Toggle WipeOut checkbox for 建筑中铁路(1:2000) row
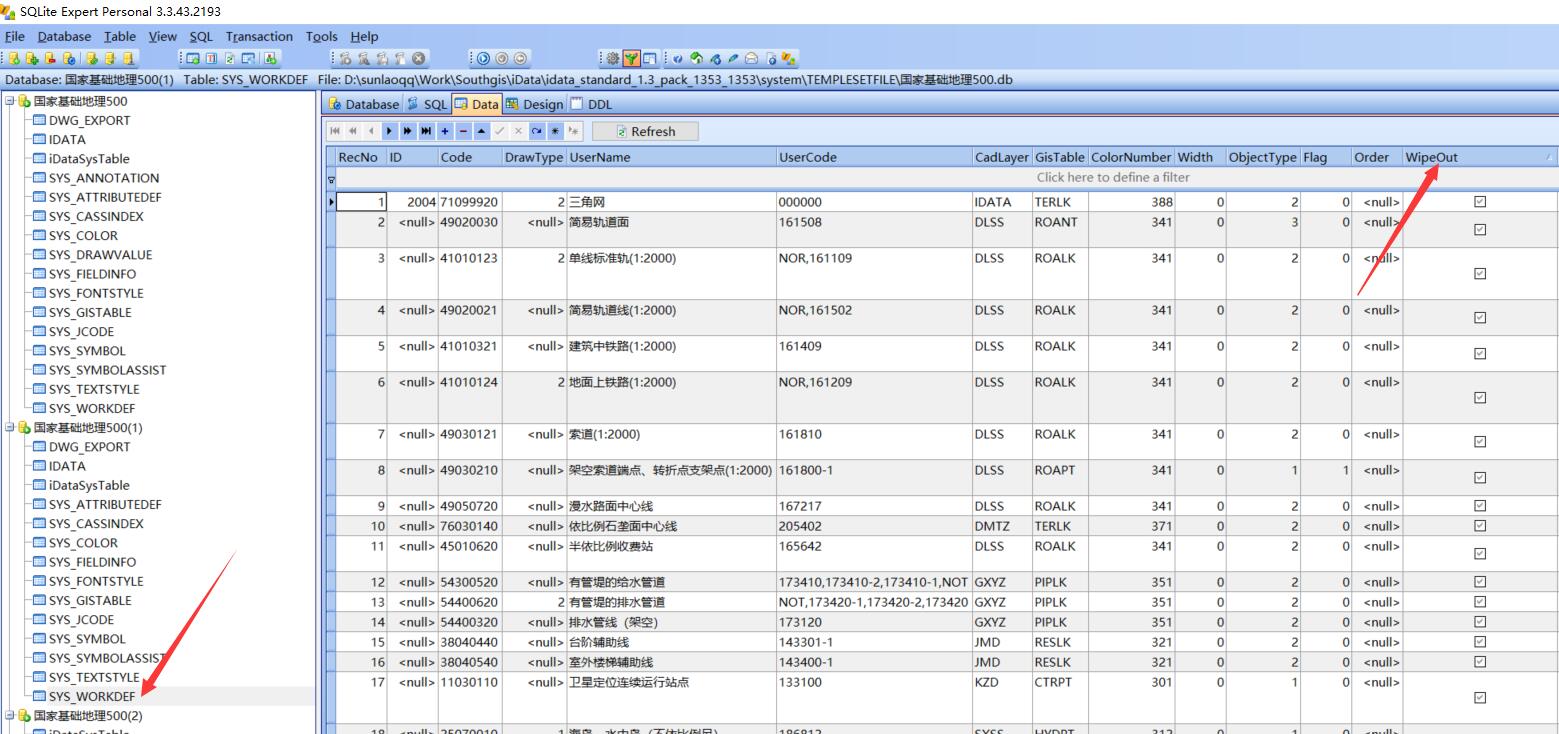Viewport: 1559px width, 734px height. (x=1480, y=353)
